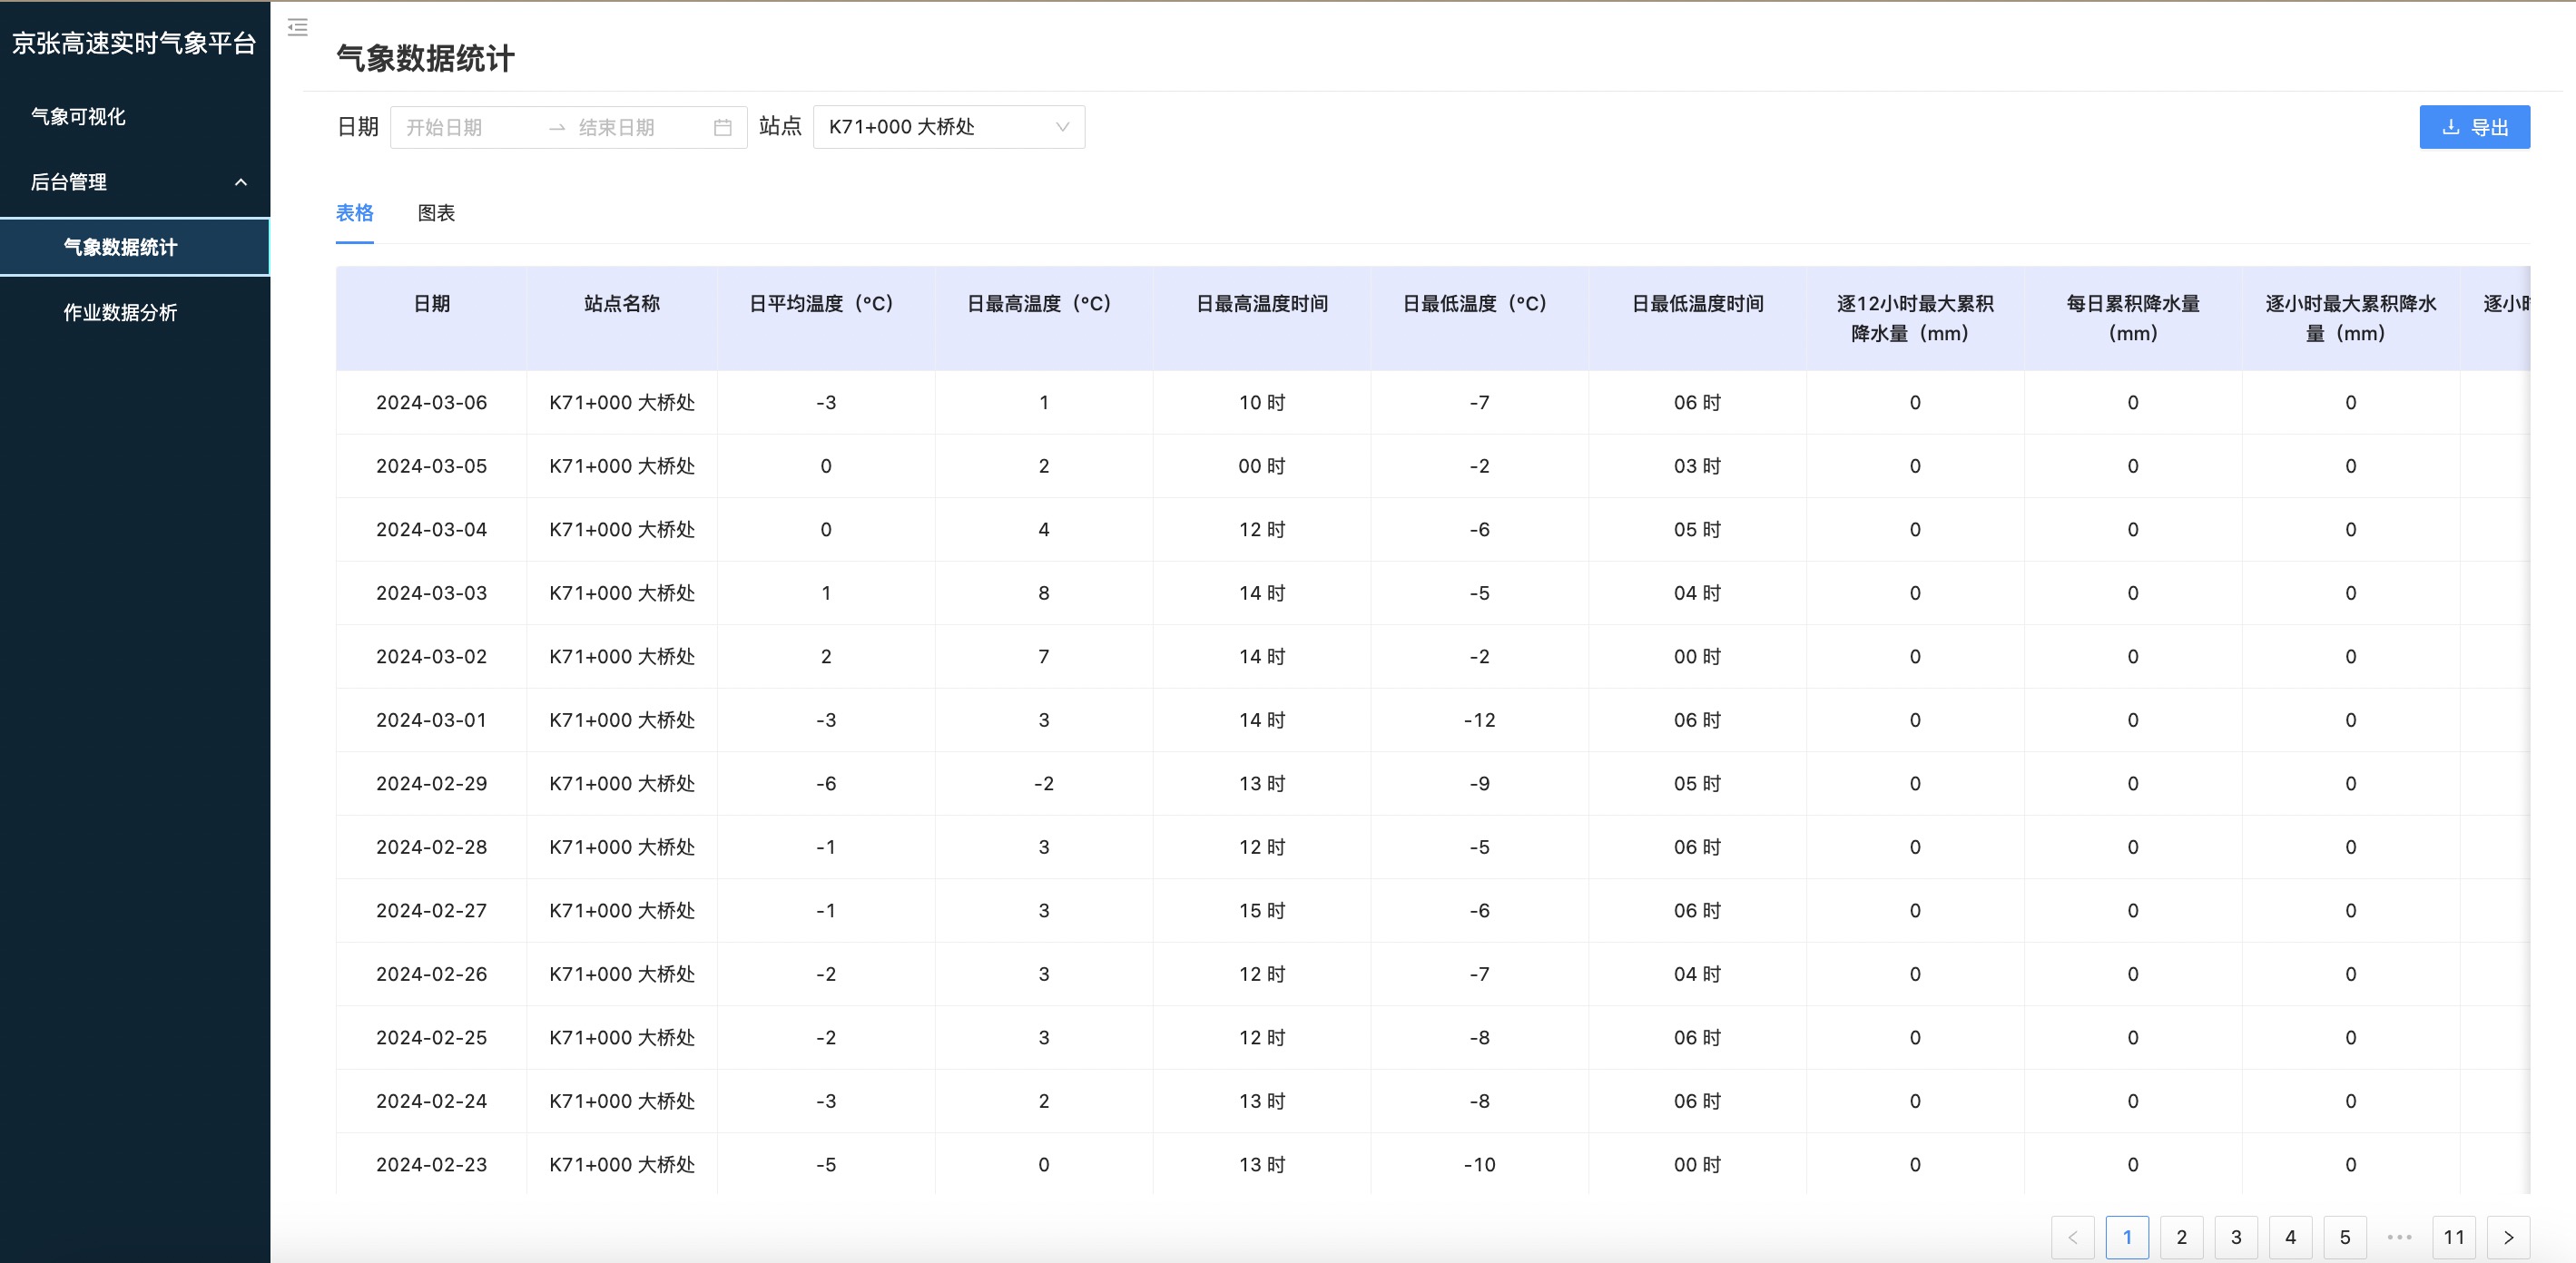Go to page 5 in pagination
Image resolution: width=2576 pixels, height=1263 pixels.
[x=2345, y=1237]
